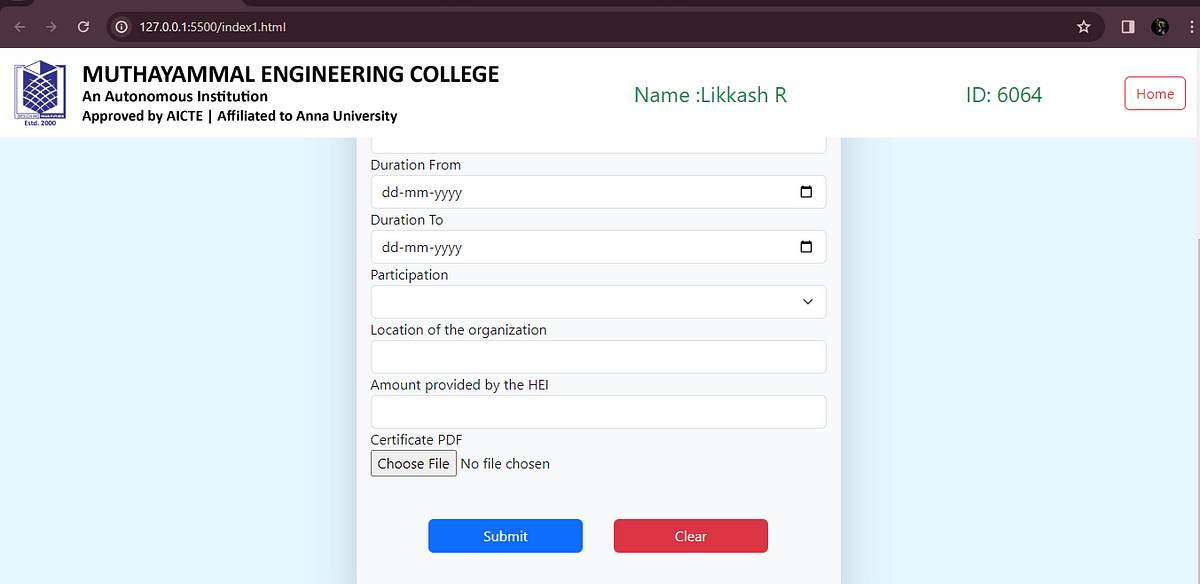The height and width of the screenshot is (584, 1200).
Task: Expand the Participation dropdown
Action: 598,302
